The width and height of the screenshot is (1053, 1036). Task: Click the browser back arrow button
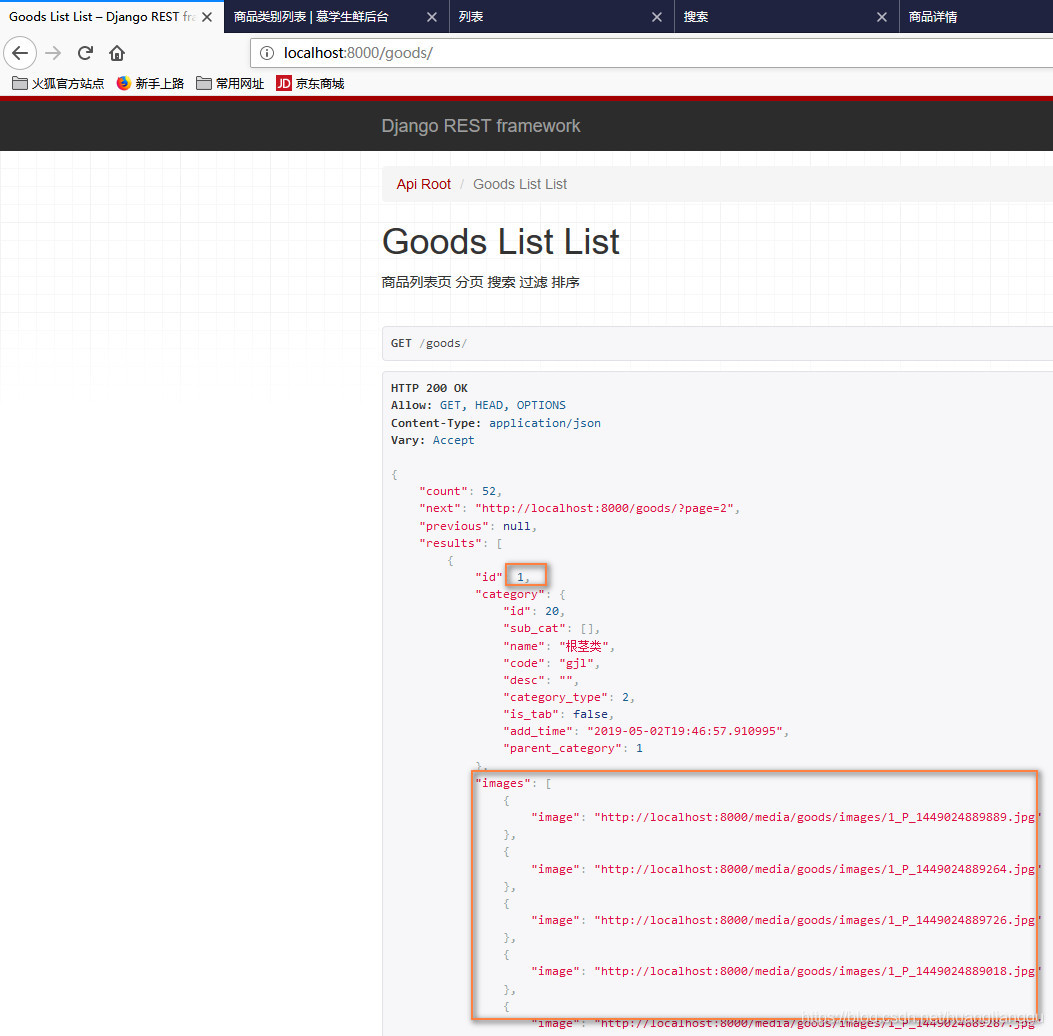pos(20,53)
